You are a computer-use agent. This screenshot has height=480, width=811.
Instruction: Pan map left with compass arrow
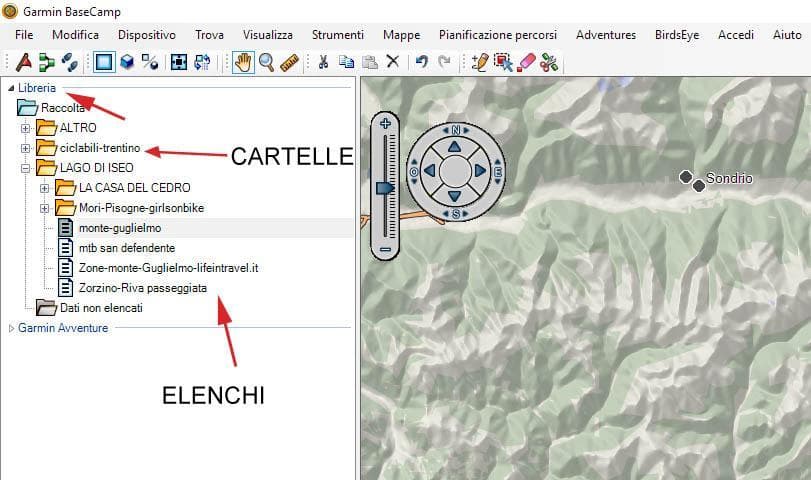[429, 170]
